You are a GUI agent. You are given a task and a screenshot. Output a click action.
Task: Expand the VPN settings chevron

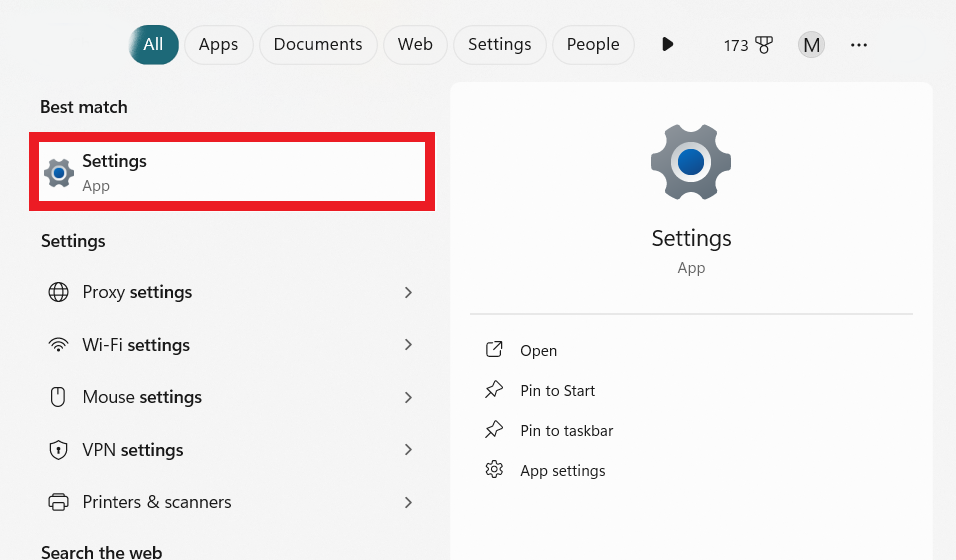pyautogui.click(x=408, y=450)
